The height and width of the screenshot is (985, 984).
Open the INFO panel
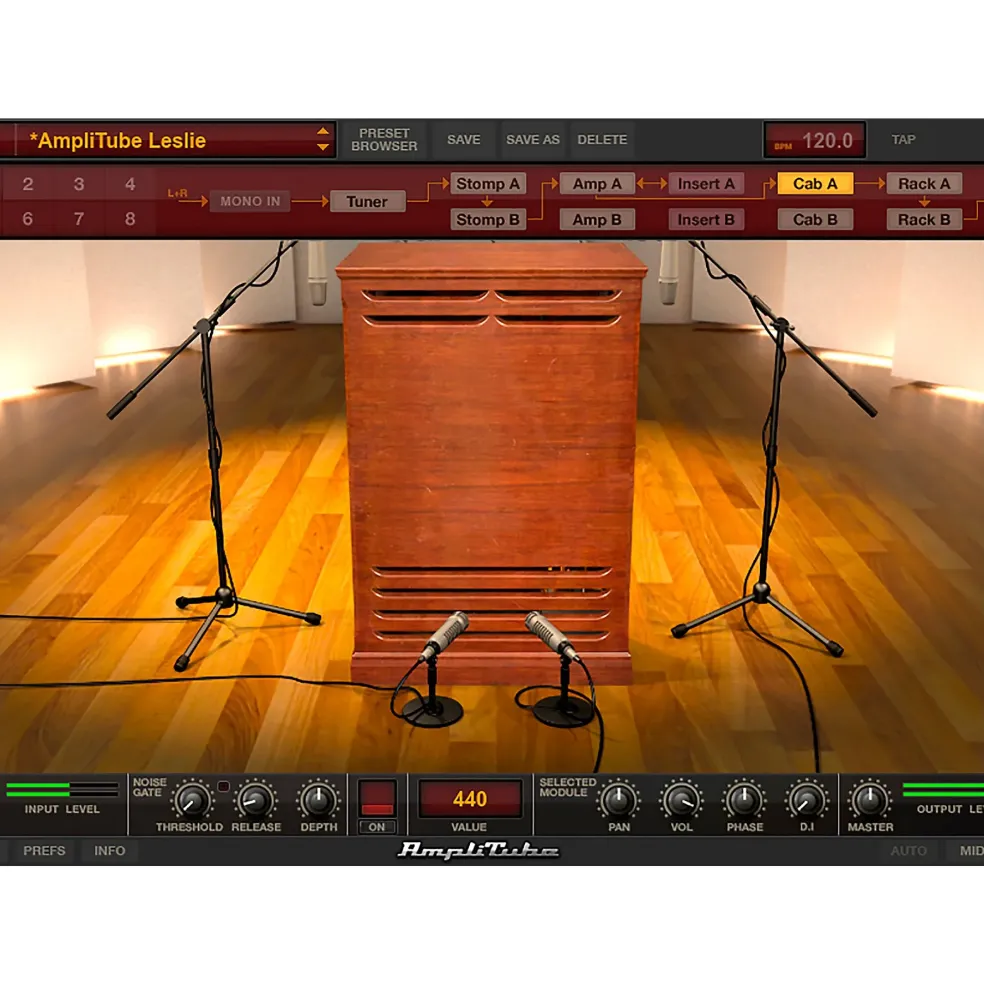[110, 851]
